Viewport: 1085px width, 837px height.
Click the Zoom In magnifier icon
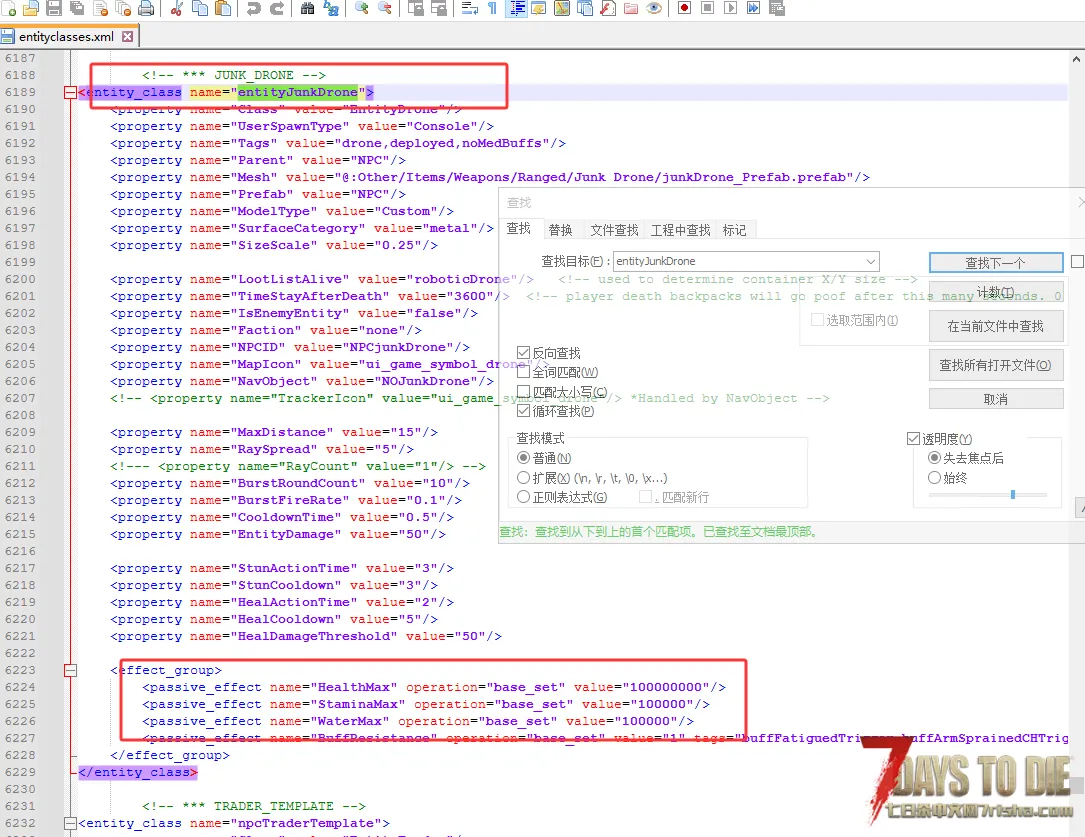[x=361, y=9]
